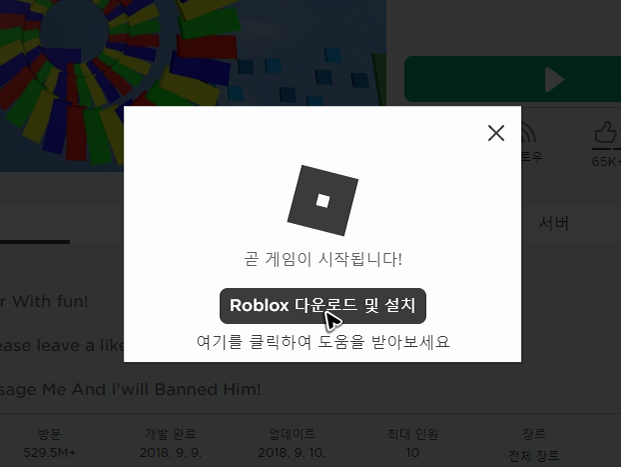Click the 업데이트 stat label

(x=292, y=434)
